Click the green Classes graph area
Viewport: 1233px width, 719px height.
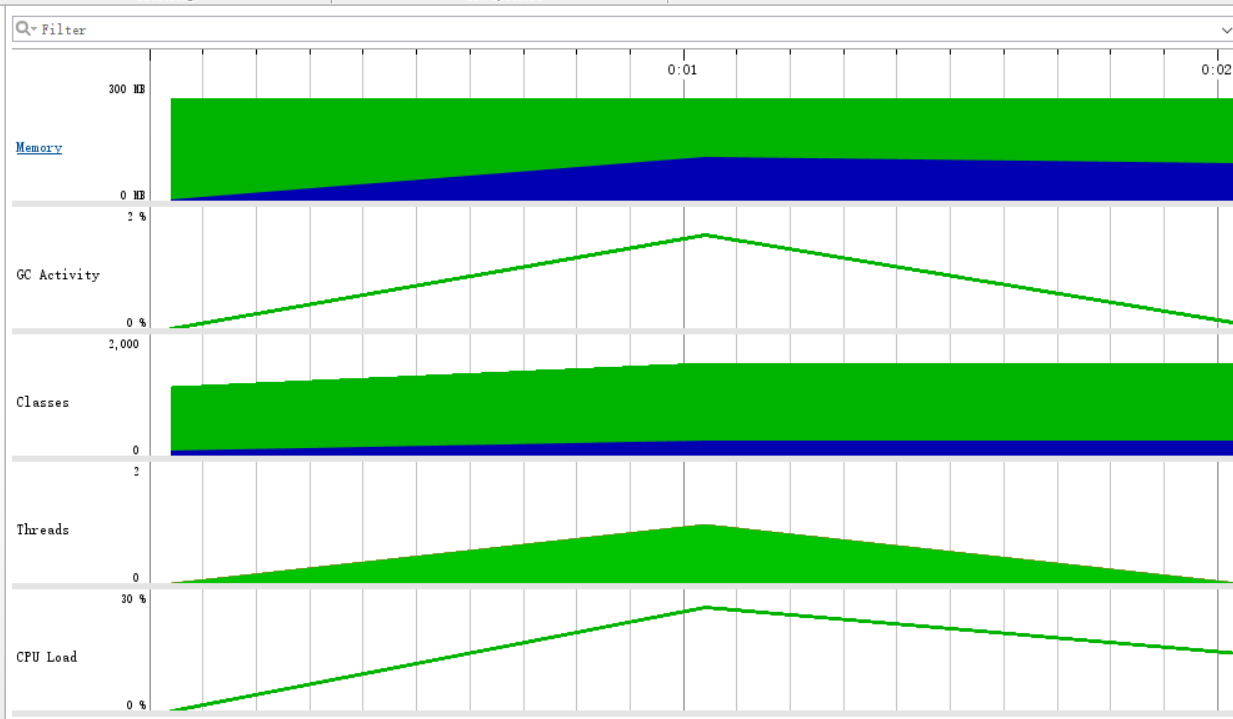pyautogui.click(x=700, y=402)
